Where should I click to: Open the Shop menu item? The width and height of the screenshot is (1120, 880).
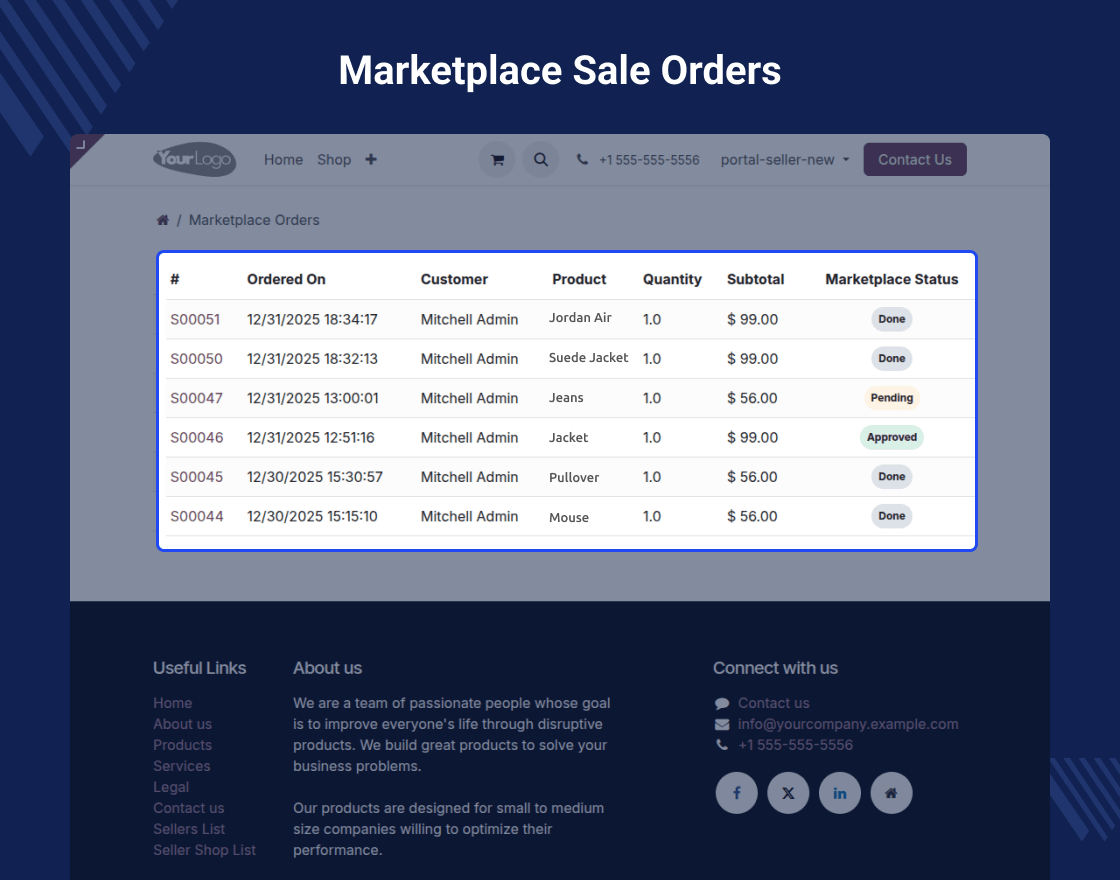(x=334, y=160)
